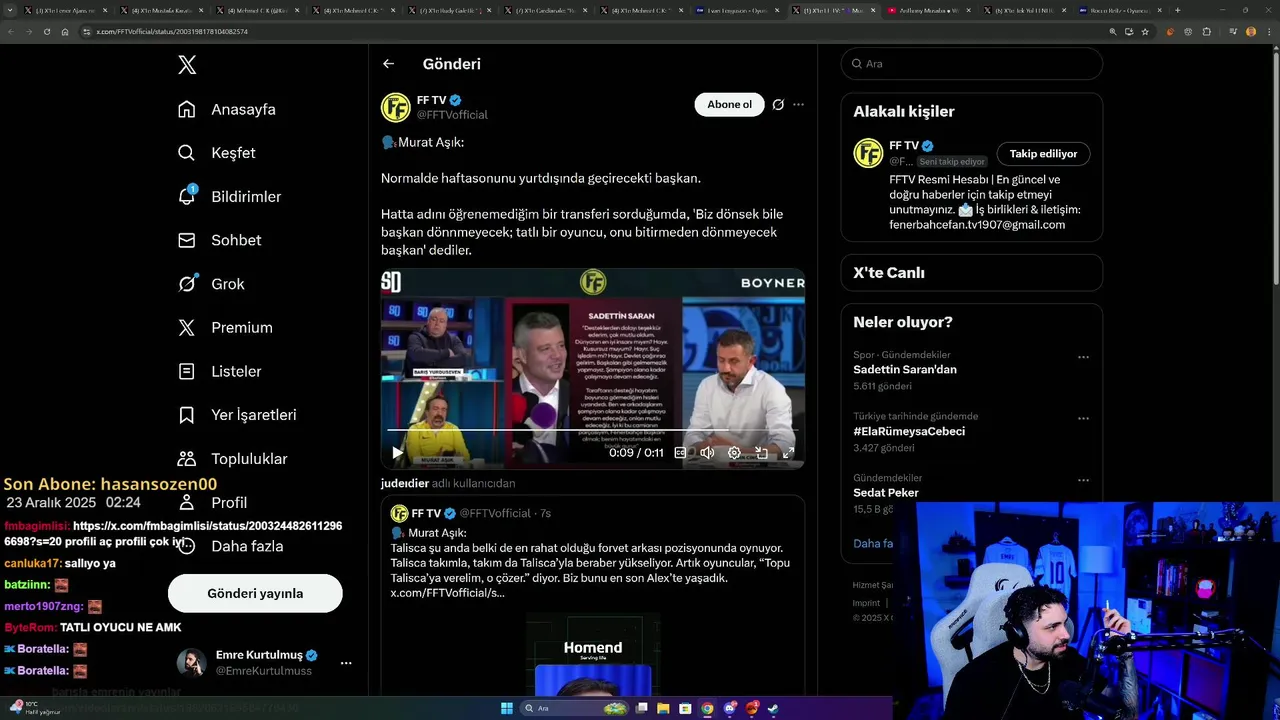Open the Sadettin Saran'dan trend
This screenshot has height=720, width=1280.
click(905, 369)
